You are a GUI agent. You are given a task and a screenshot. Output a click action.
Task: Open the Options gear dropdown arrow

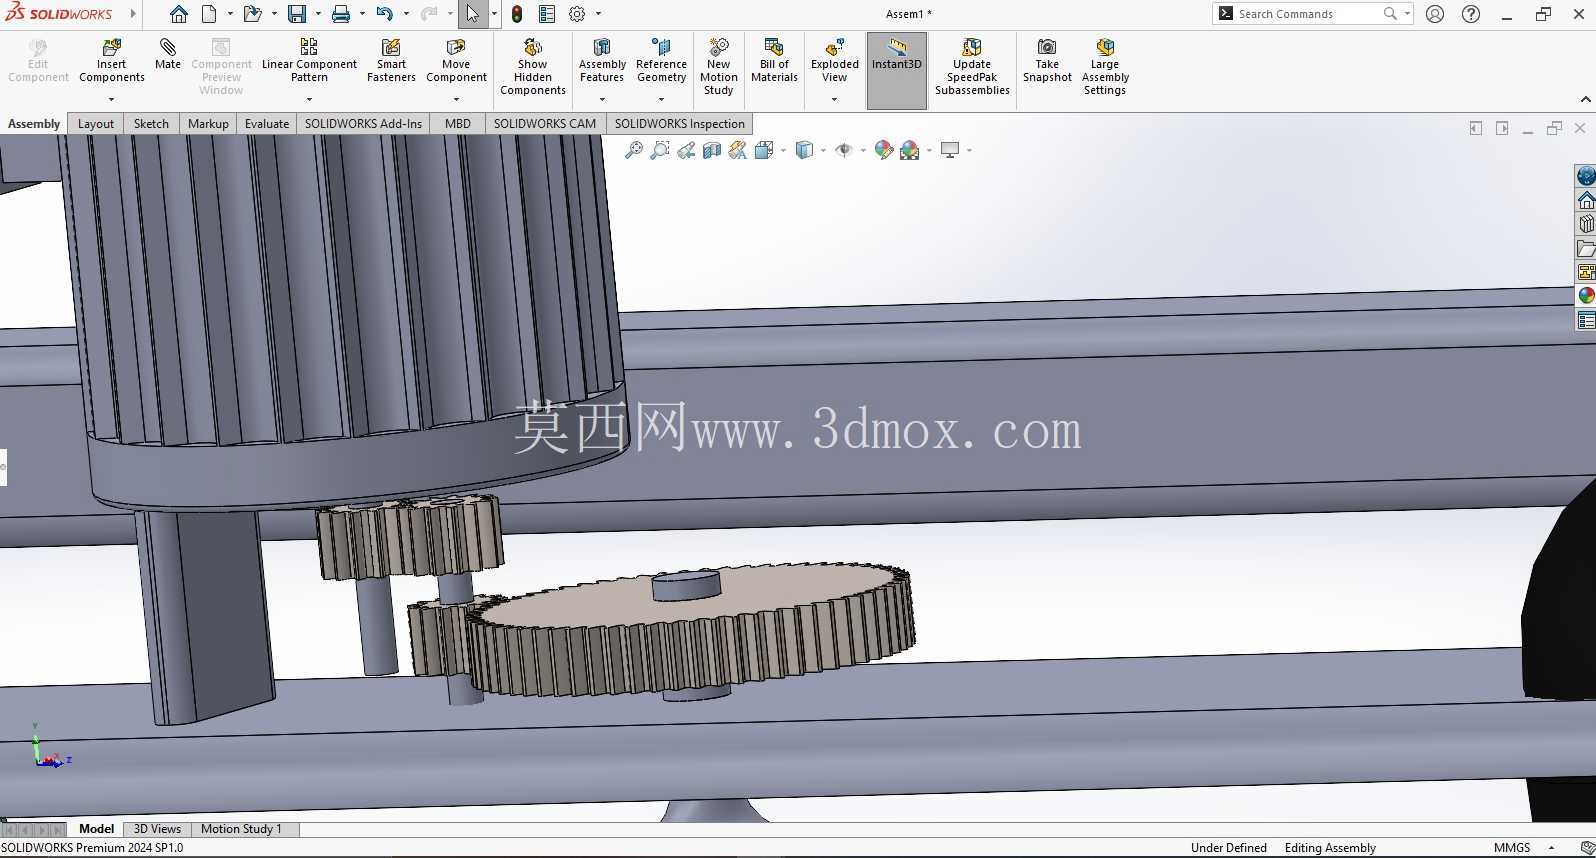pyautogui.click(x=598, y=14)
